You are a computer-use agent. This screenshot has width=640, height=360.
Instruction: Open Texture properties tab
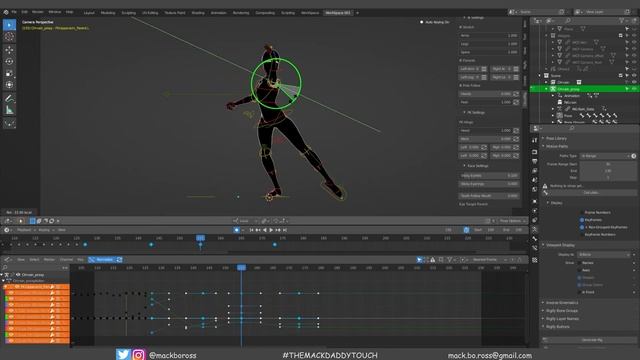535,260
